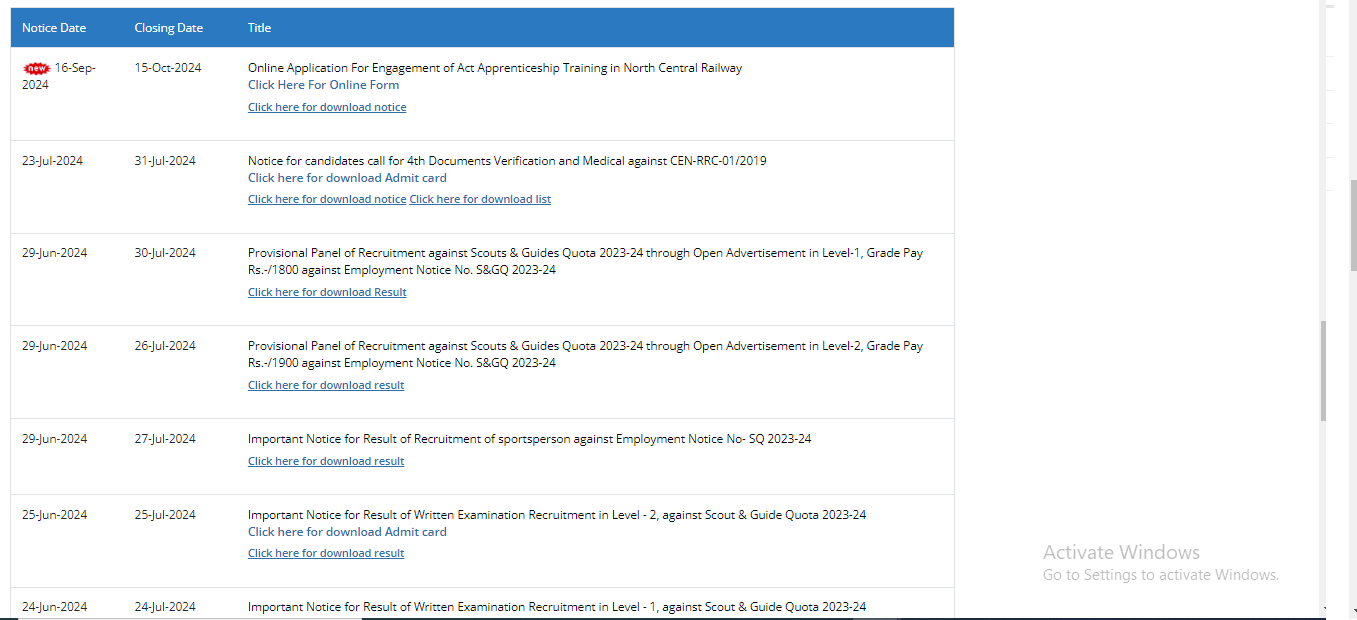Download result for Level - 2 Written Examination
The image size is (1357, 620).
point(326,553)
